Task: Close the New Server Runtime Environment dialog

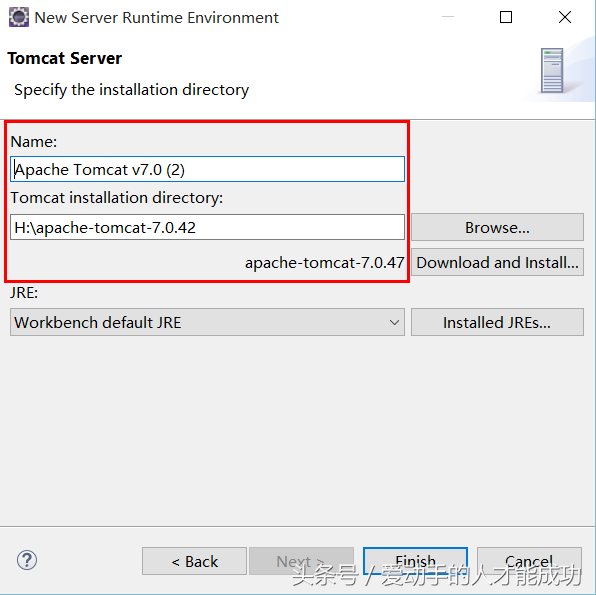Action: (x=564, y=17)
